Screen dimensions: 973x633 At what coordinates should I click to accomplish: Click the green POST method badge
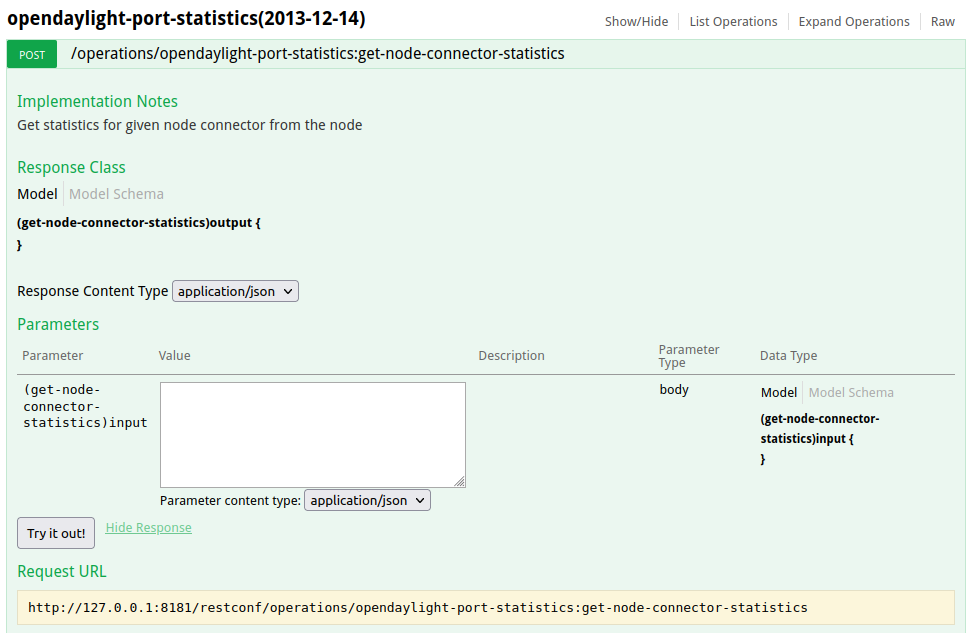(x=32, y=54)
